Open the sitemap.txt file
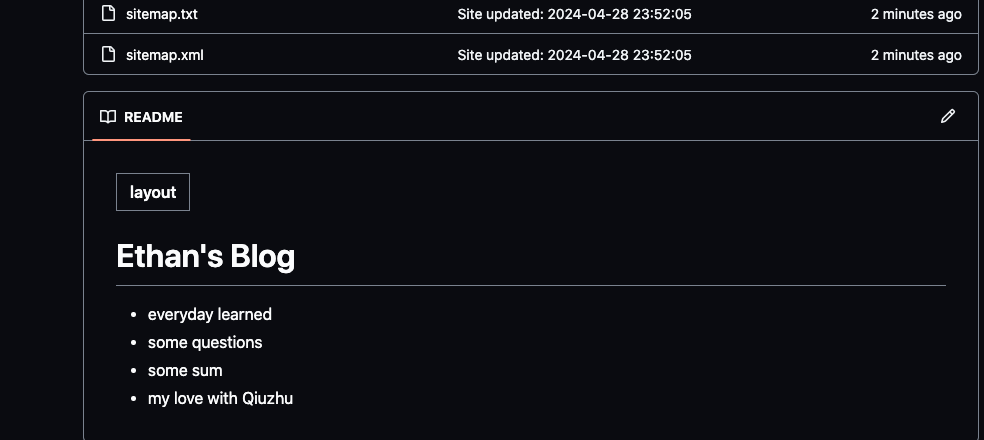Screen dimensions: 984x440 pos(162,14)
